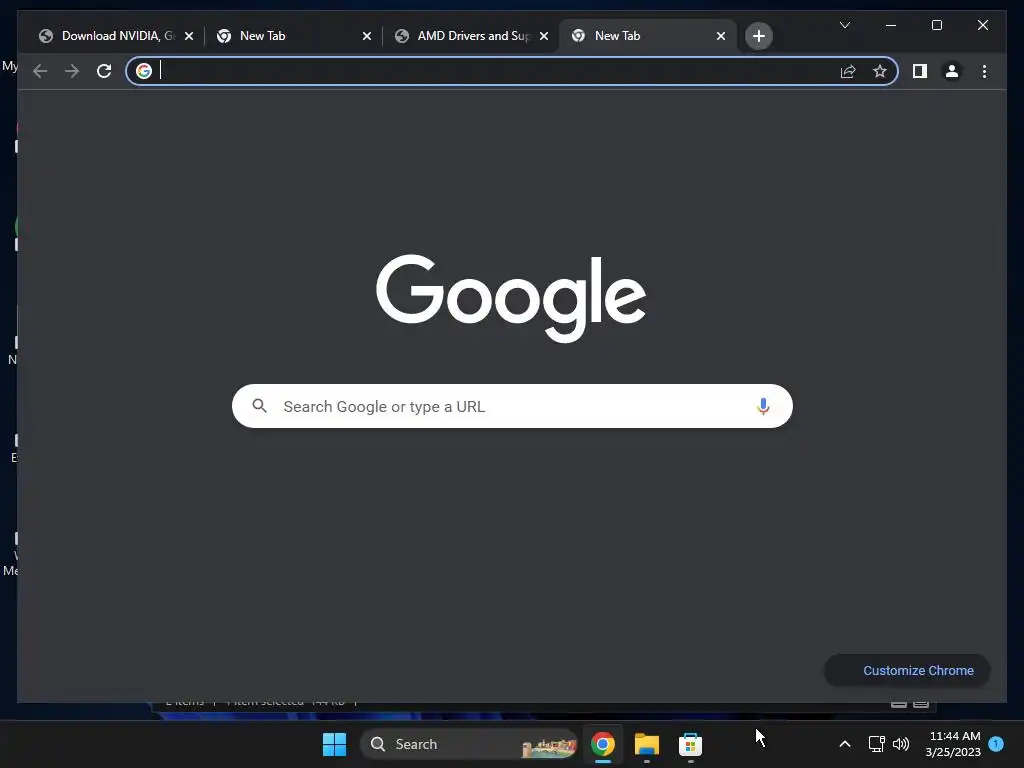Viewport: 1024px width, 768px height.
Task: Close the Download NVIDIA tab
Action: click(x=189, y=36)
